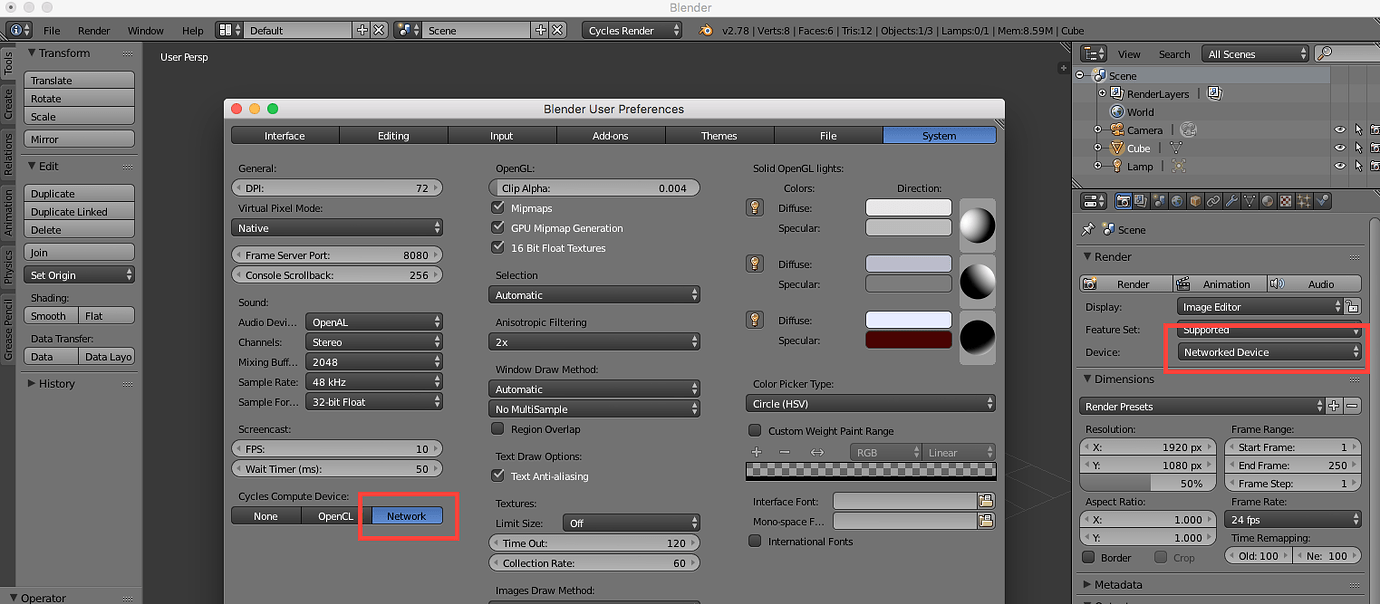Browse for the Mono-space Font file
This screenshot has height=604, width=1380.
[986, 520]
